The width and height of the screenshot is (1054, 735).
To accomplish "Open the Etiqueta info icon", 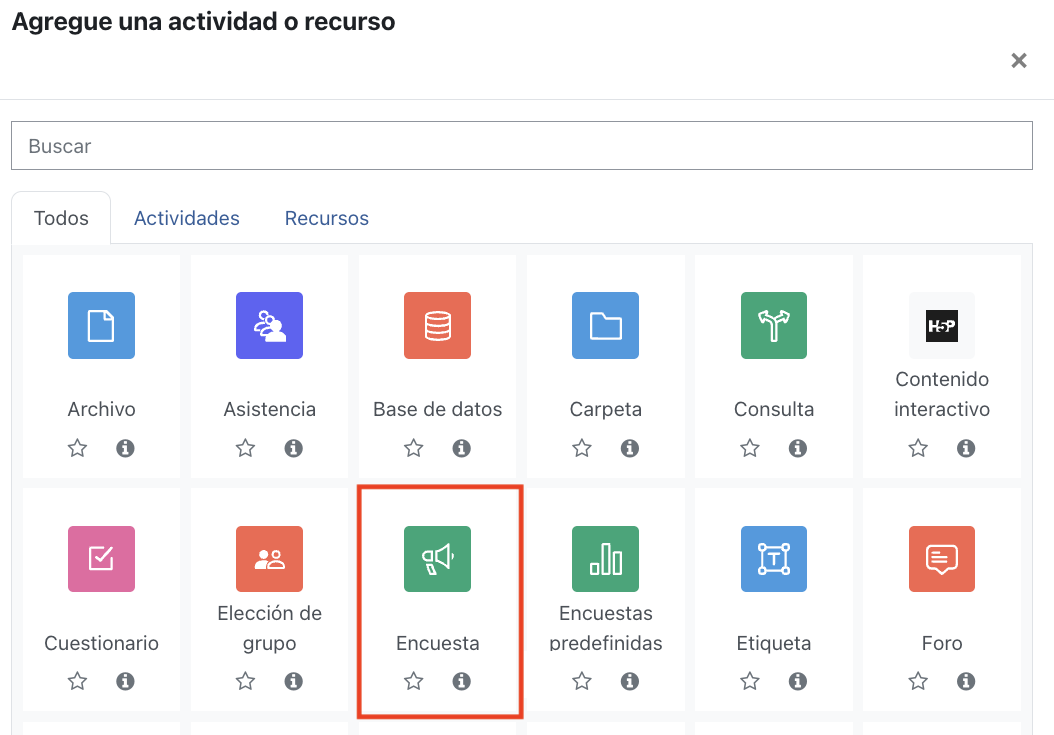I will [797, 681].
